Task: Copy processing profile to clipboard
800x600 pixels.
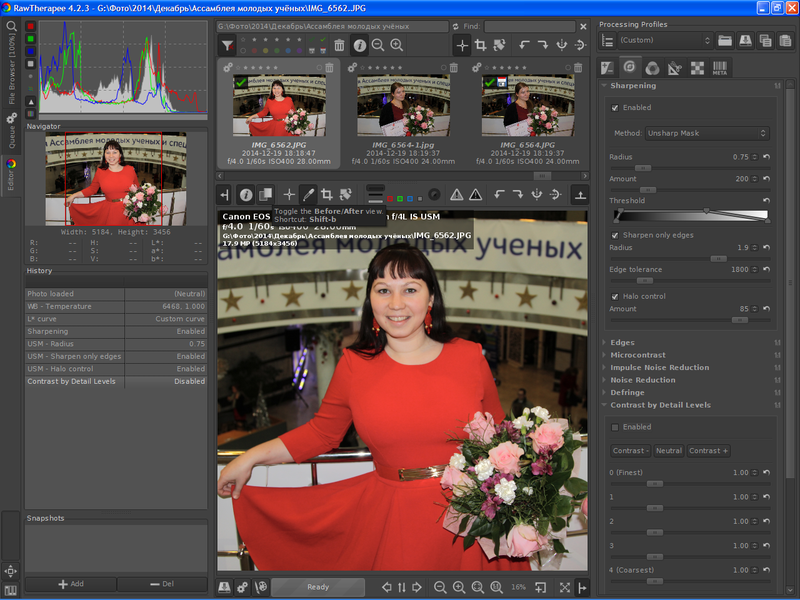Action: (x=765, y=40)
